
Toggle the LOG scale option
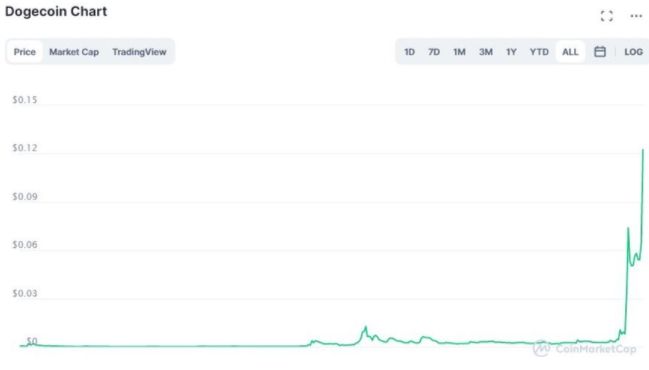[633, 52]
